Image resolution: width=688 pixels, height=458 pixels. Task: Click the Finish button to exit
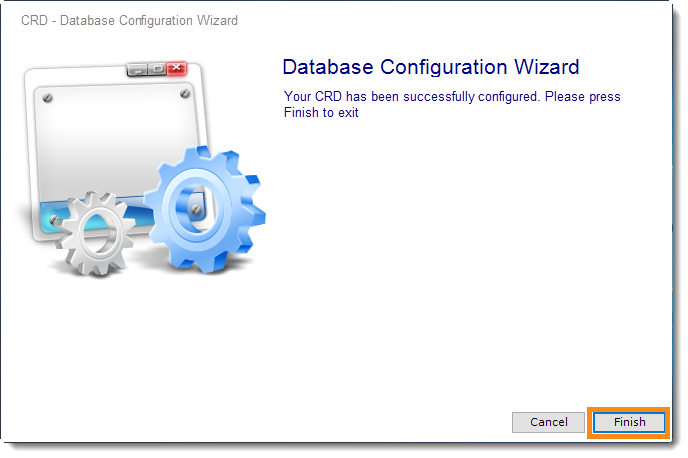pyautogui.click(x=629, y=422)
